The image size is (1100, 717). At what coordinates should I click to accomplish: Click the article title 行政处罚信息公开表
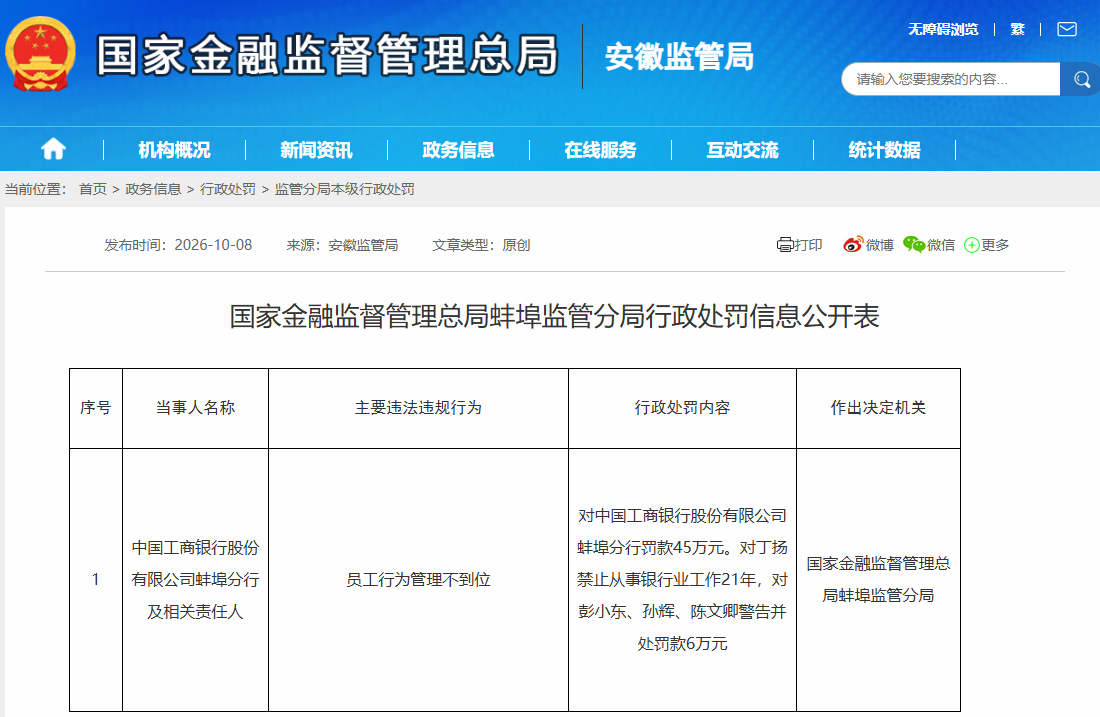(554, 316)
